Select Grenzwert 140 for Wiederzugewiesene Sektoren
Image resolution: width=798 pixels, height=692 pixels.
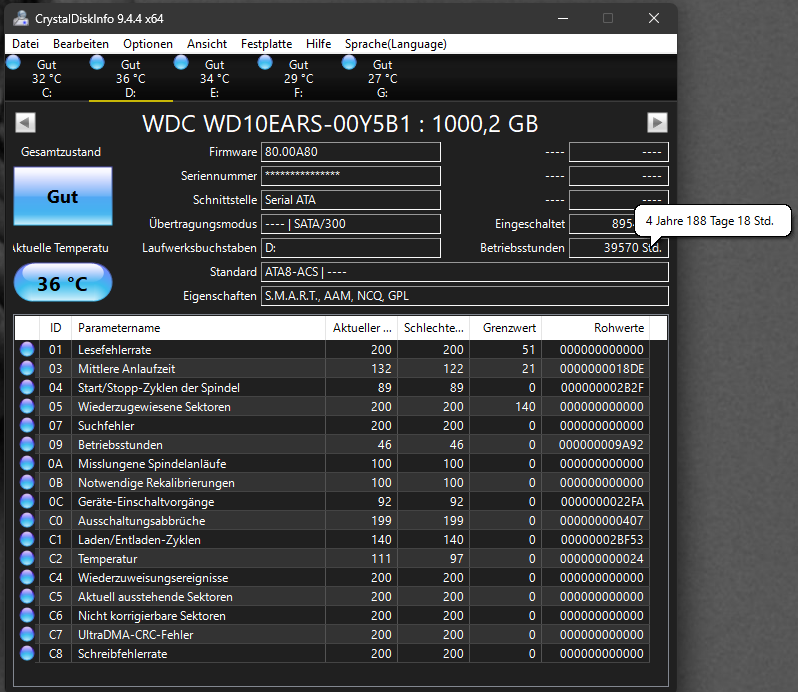525,407
